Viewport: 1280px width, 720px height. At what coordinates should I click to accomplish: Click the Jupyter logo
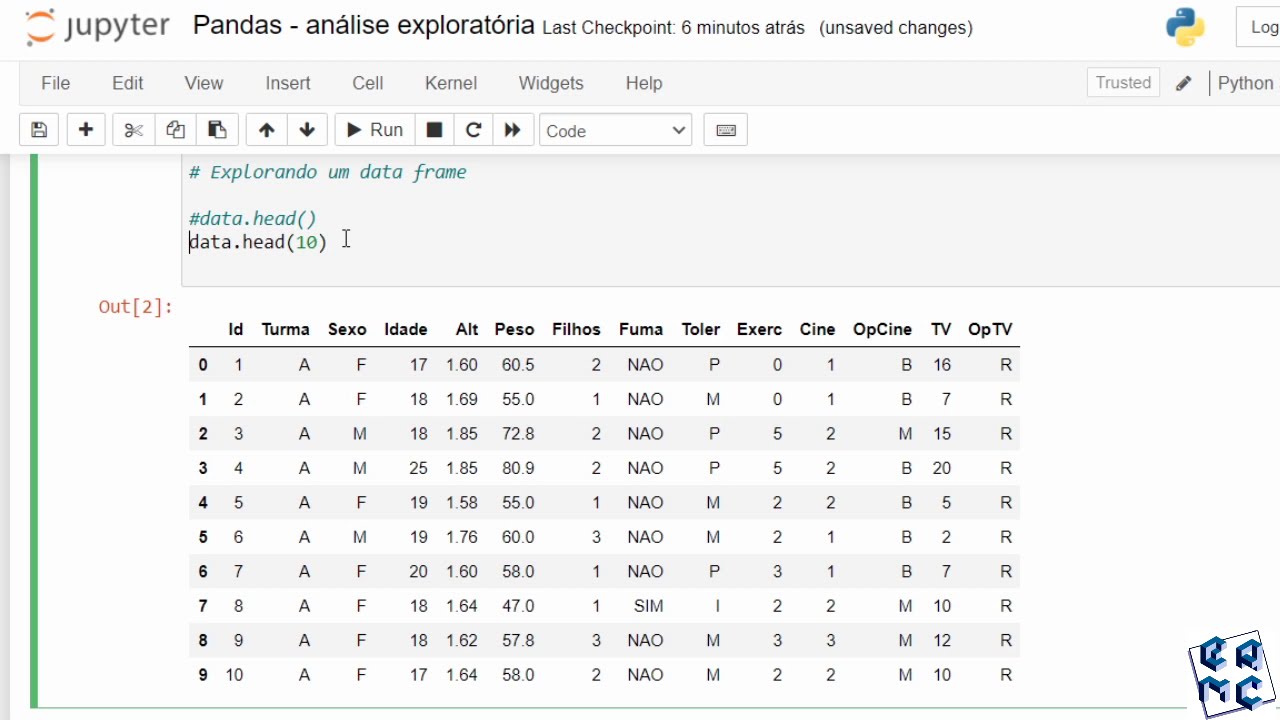coord(97,27)
